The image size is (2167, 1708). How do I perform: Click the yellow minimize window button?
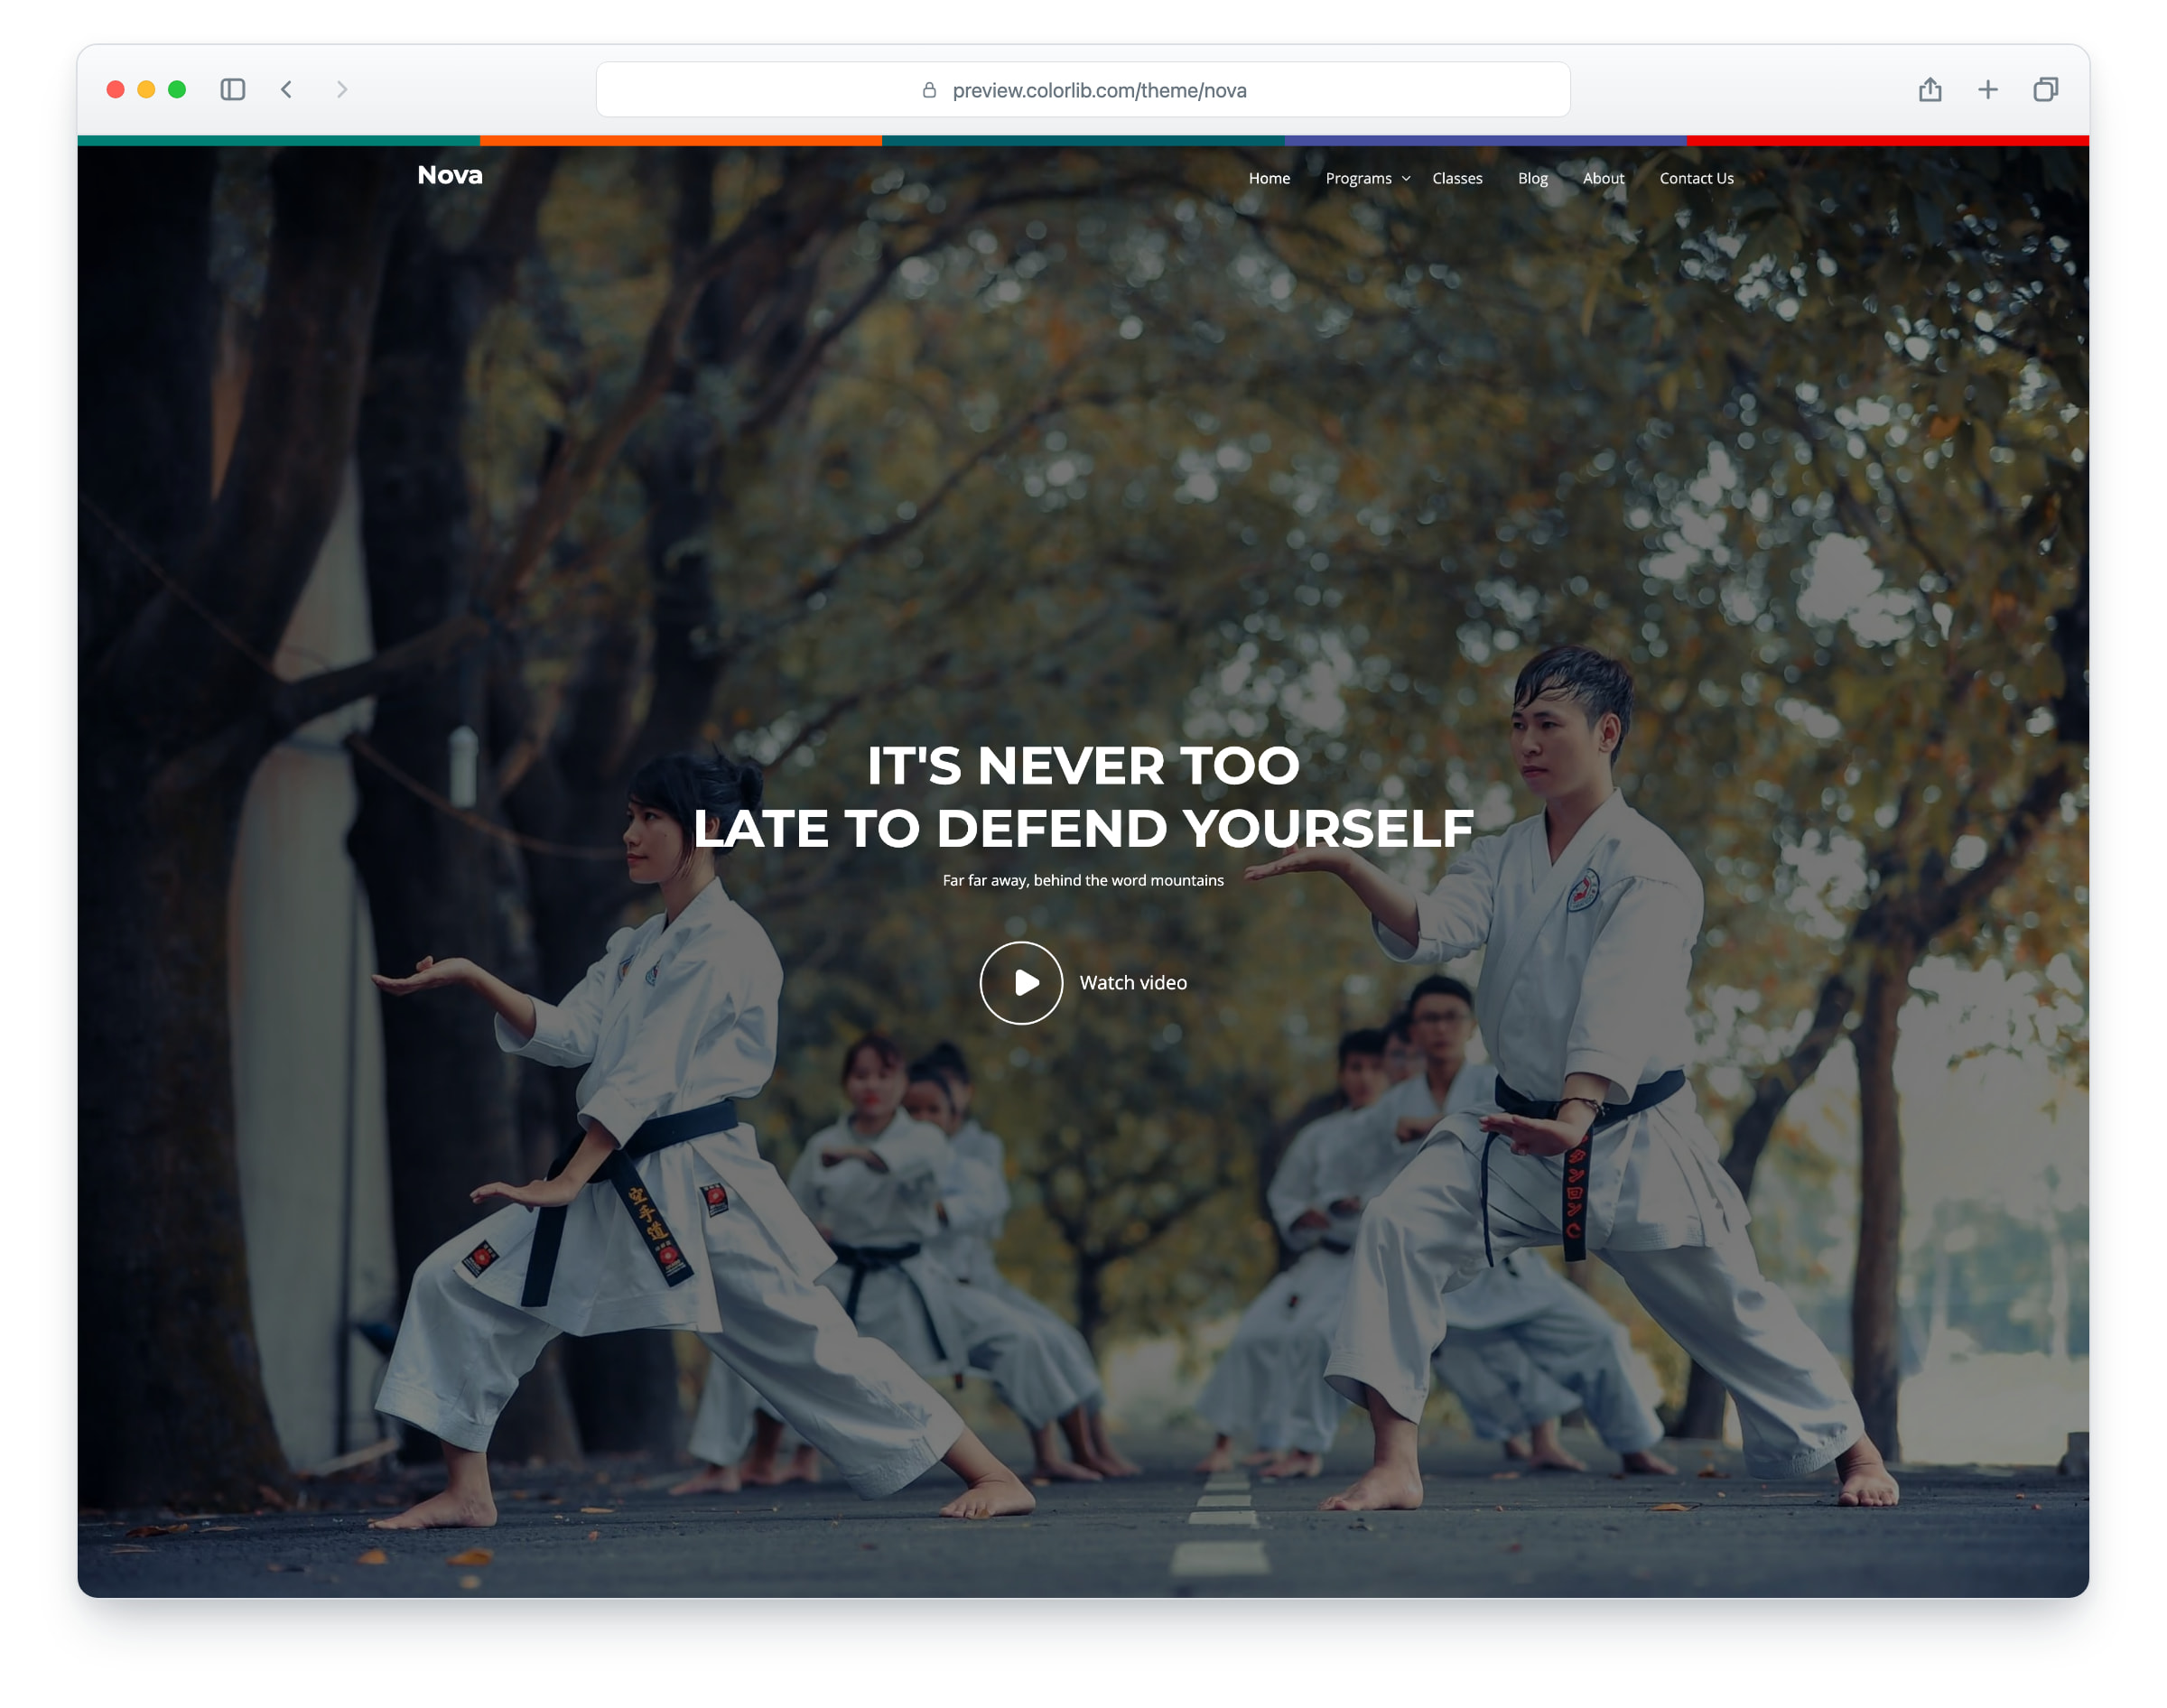click(x=146, y=90)
